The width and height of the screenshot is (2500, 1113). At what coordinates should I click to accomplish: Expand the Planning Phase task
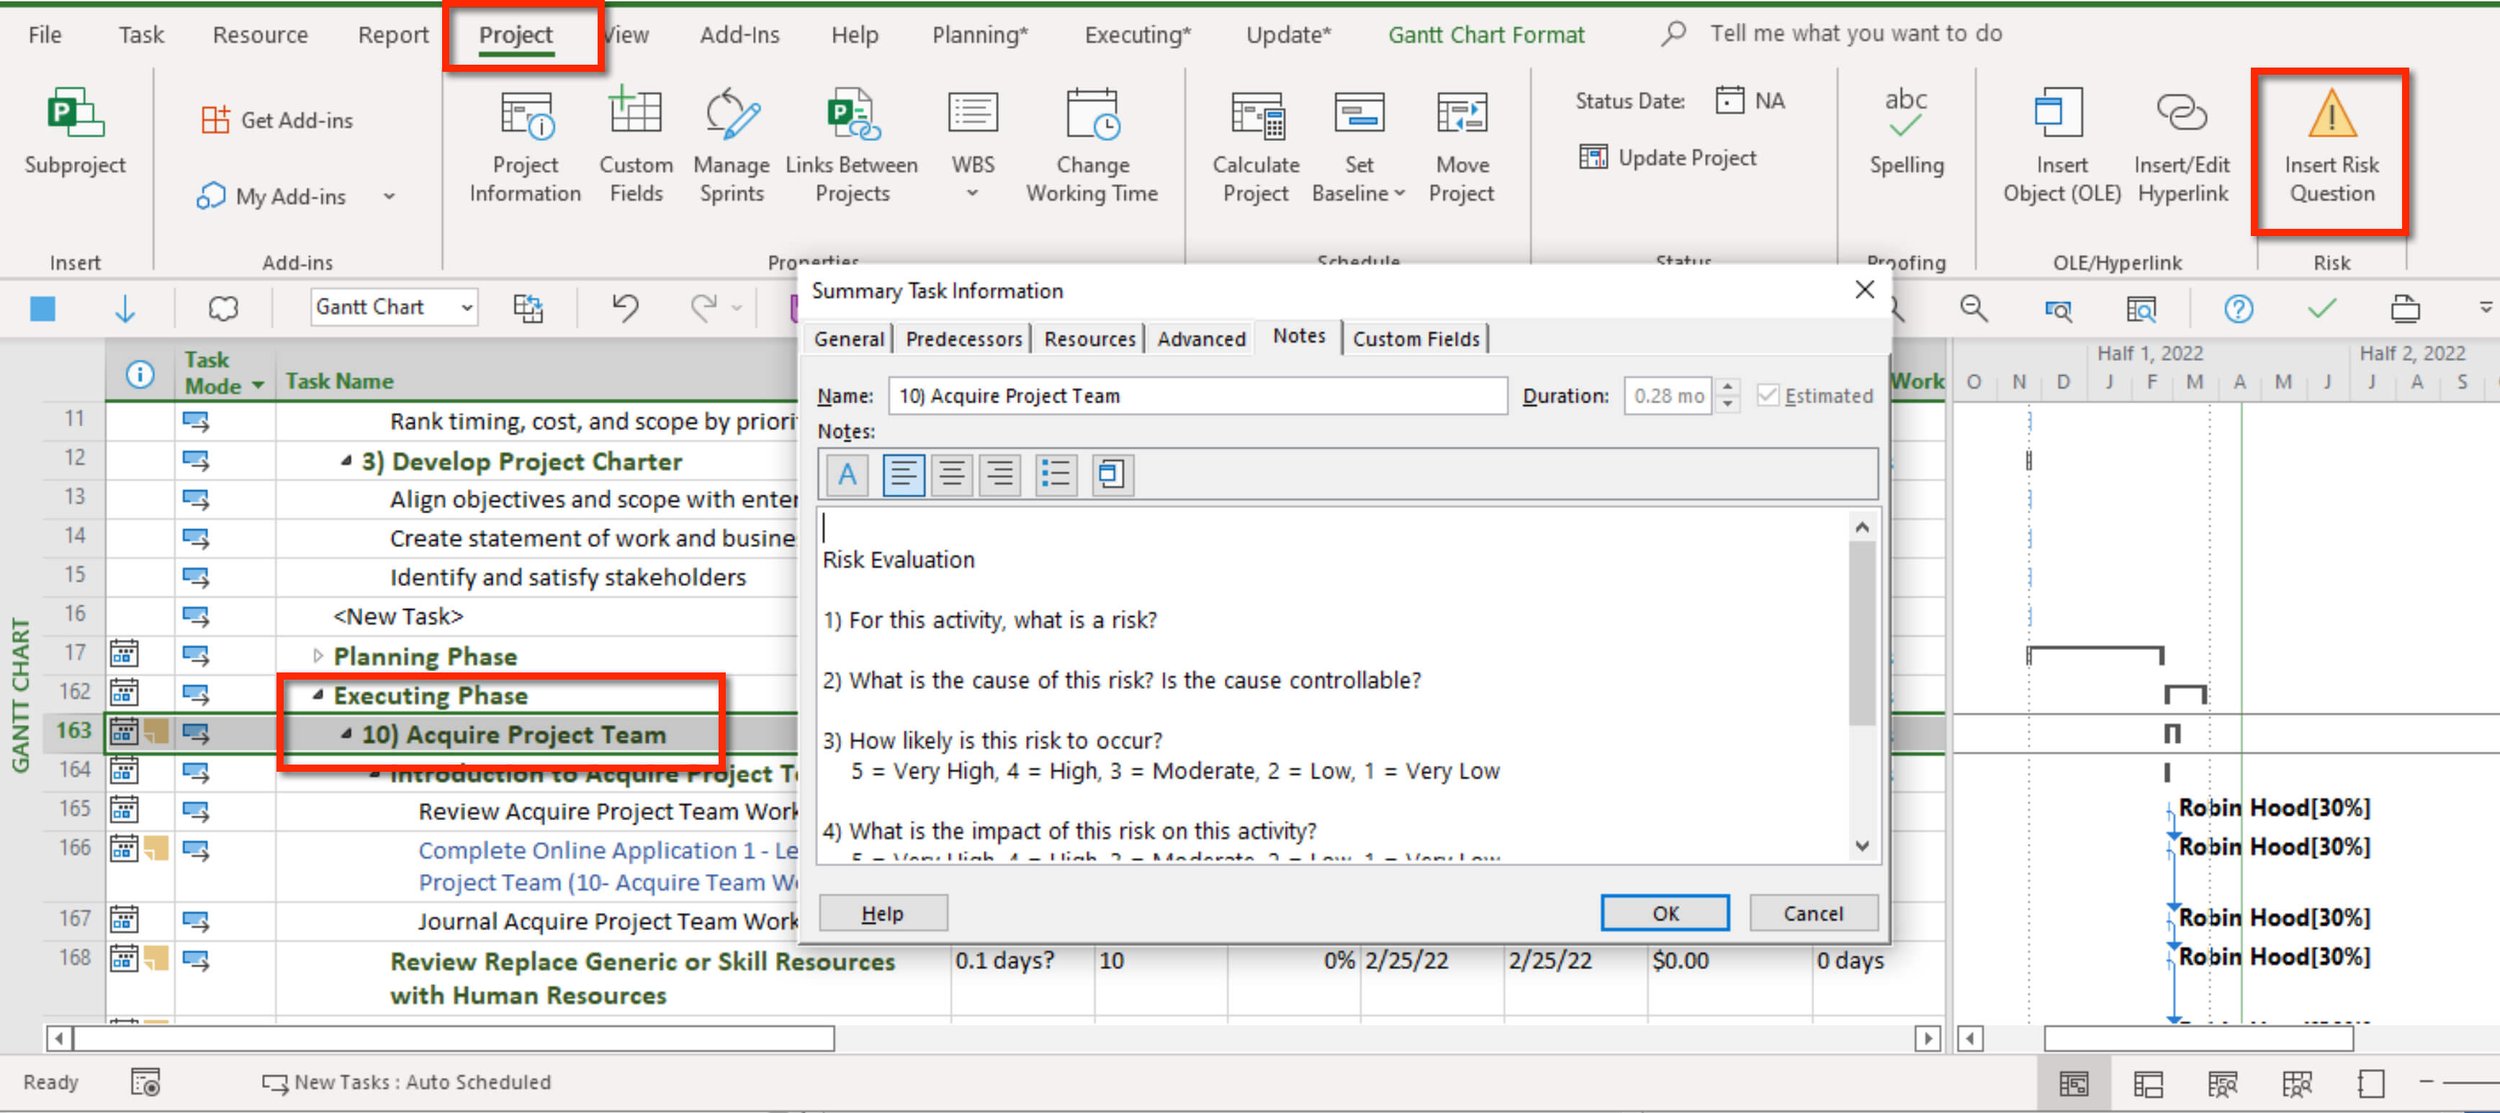click(x=318, y=656)
